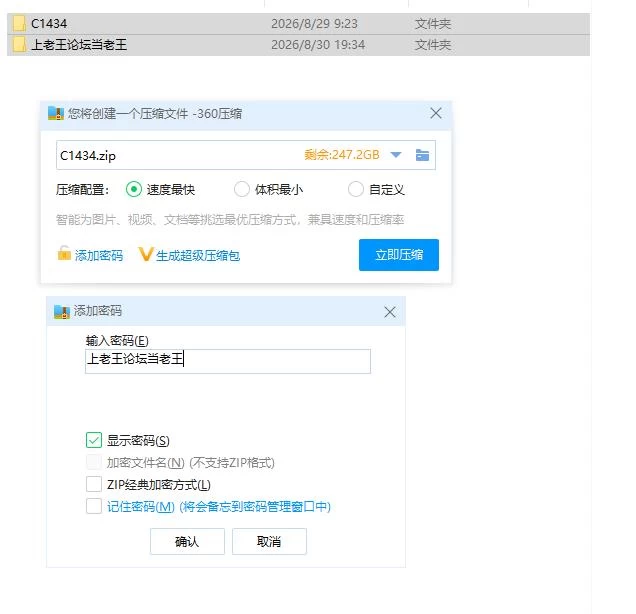Click the lock icon beside 添加密码
Image resolution: width=636 pixels, height=614 pixels.
(x=64, y=253)
